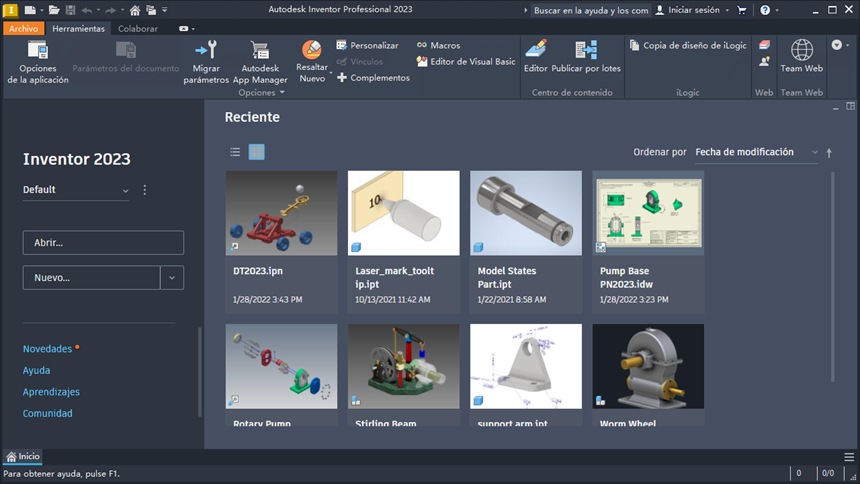The width and height of the screenshot is (860, 484).
Task: Expand the Default project dropdown
Action: pos(125,190)
